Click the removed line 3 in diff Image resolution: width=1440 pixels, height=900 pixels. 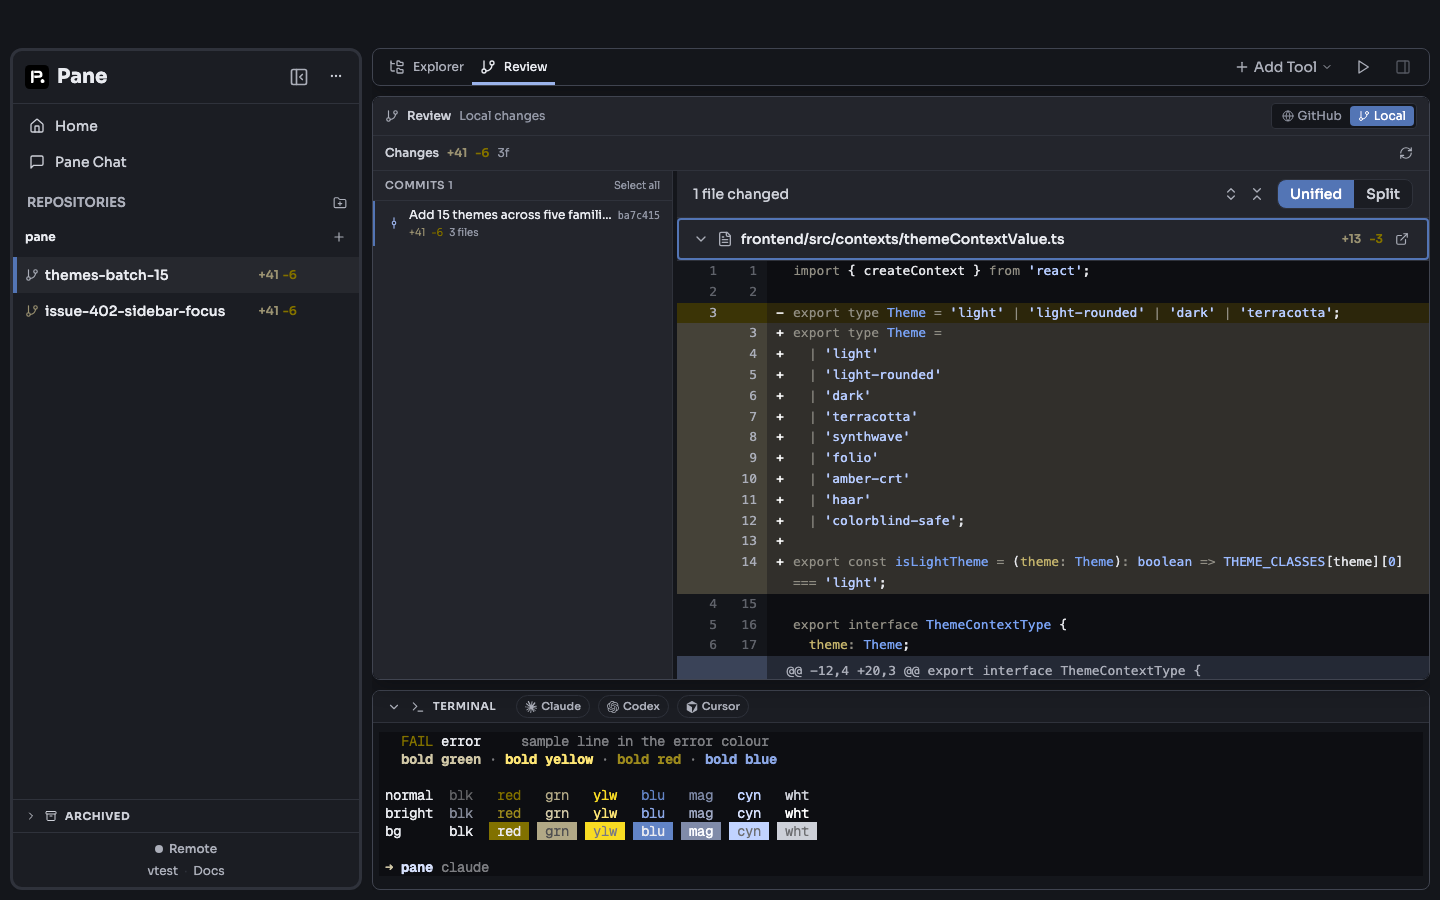point(1053,313)
